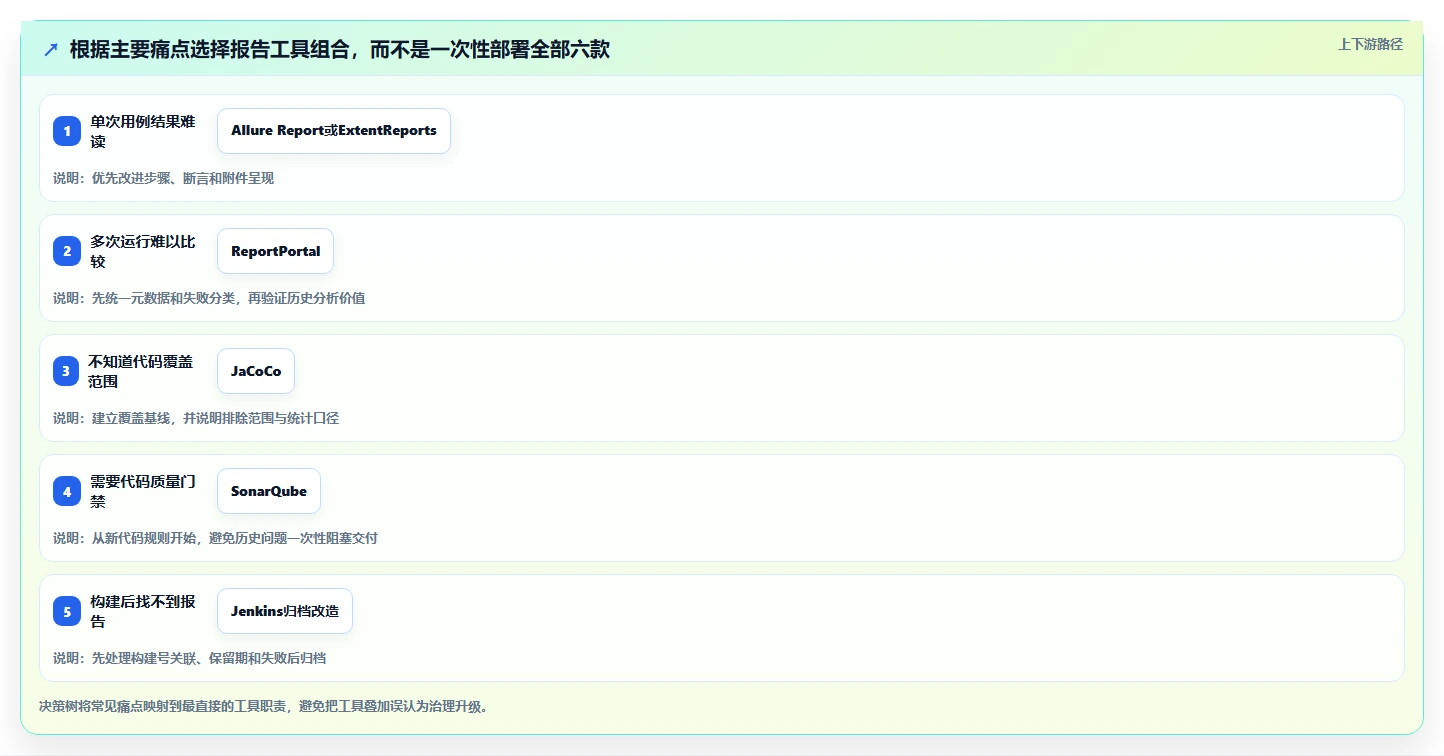
Task: Click the note 建立覆盖基线
Action: point(131,418)
